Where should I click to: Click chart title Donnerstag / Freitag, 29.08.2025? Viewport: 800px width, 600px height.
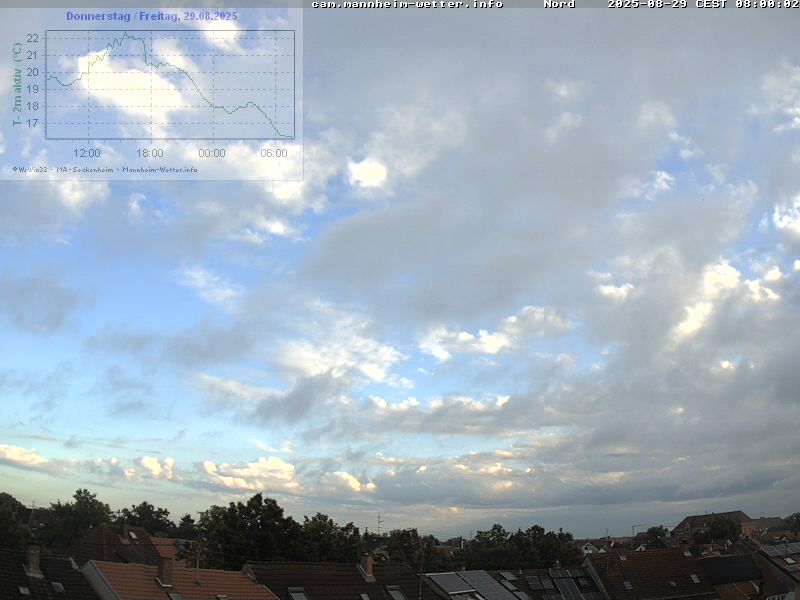click(152, 17)
